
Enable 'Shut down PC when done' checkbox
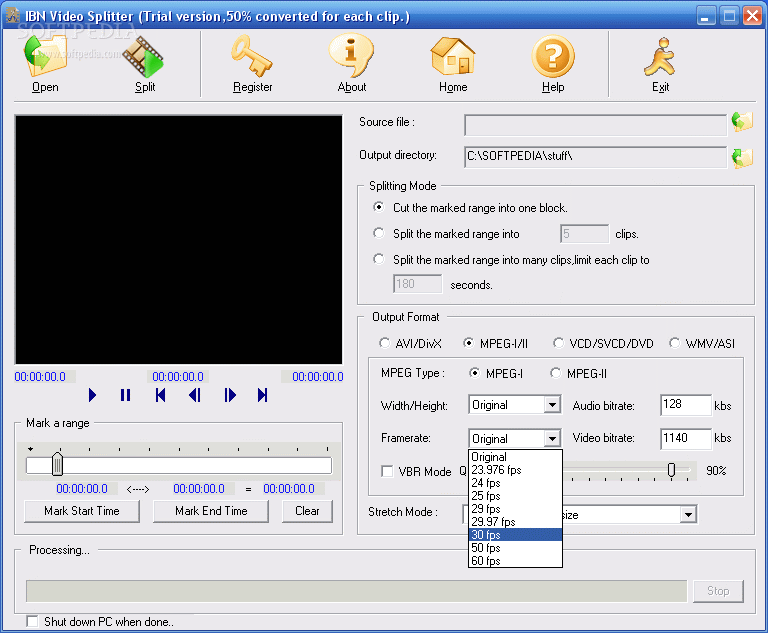coord(32,621)
